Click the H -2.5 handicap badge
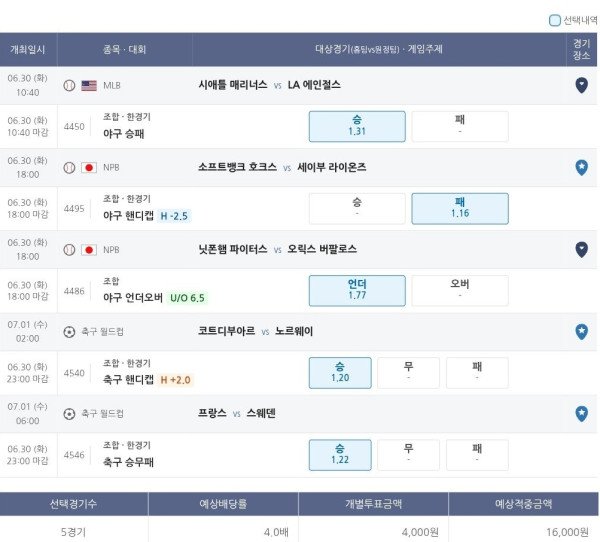The image size is (600, 542). tap(174, 216)
